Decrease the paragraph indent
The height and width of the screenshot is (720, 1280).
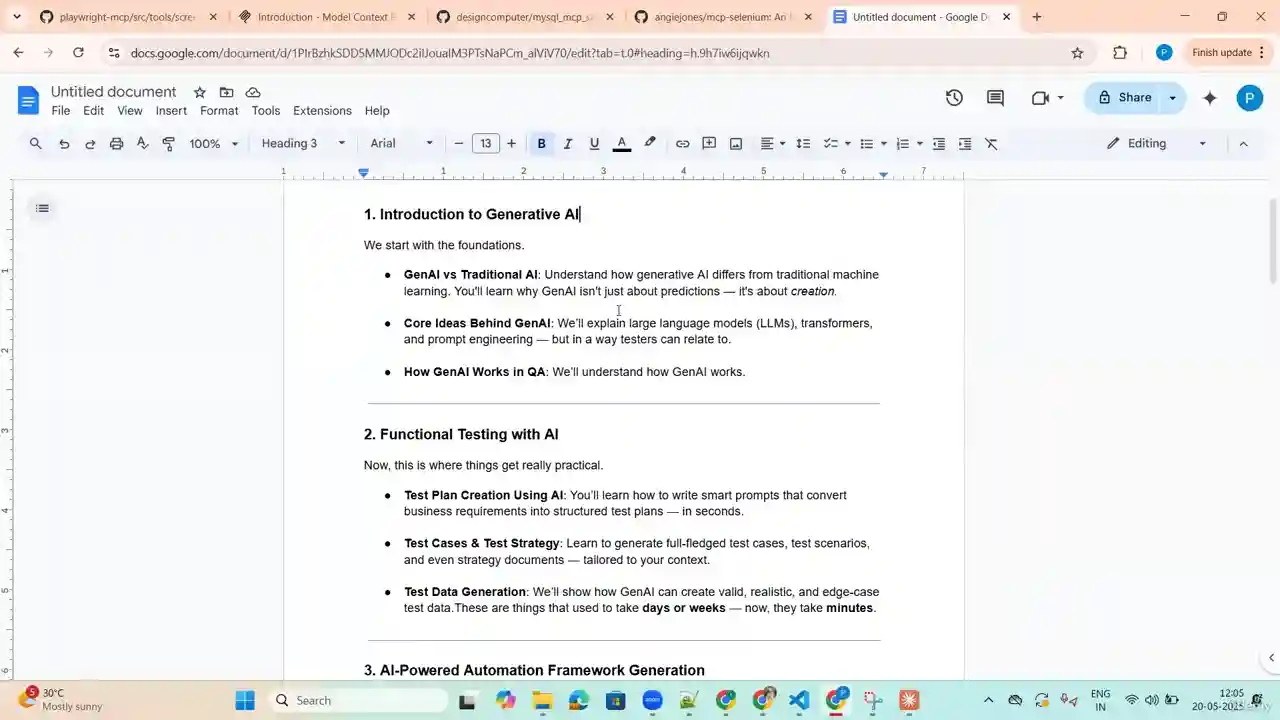pos(938,144)
